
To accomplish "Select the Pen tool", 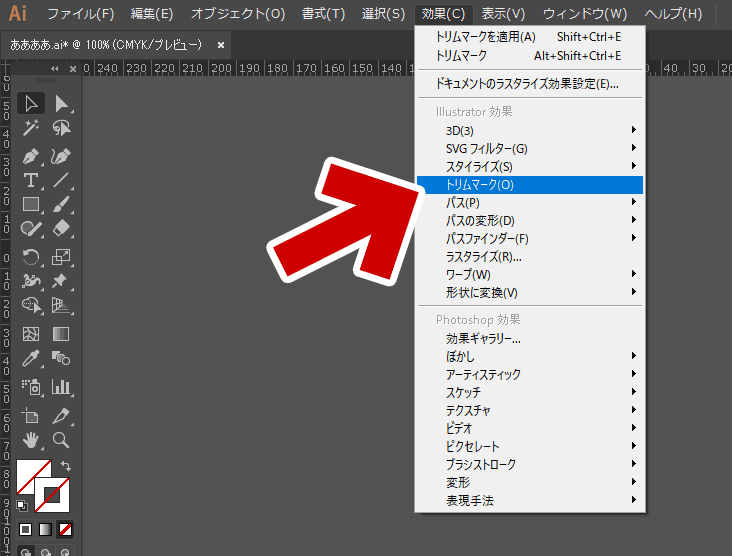I will click(31, 156).
